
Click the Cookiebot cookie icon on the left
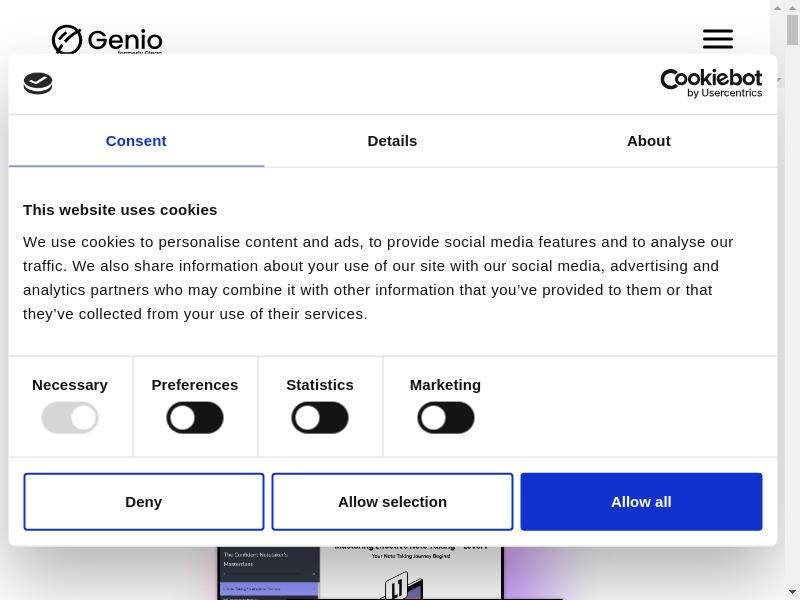pos(38,83)
